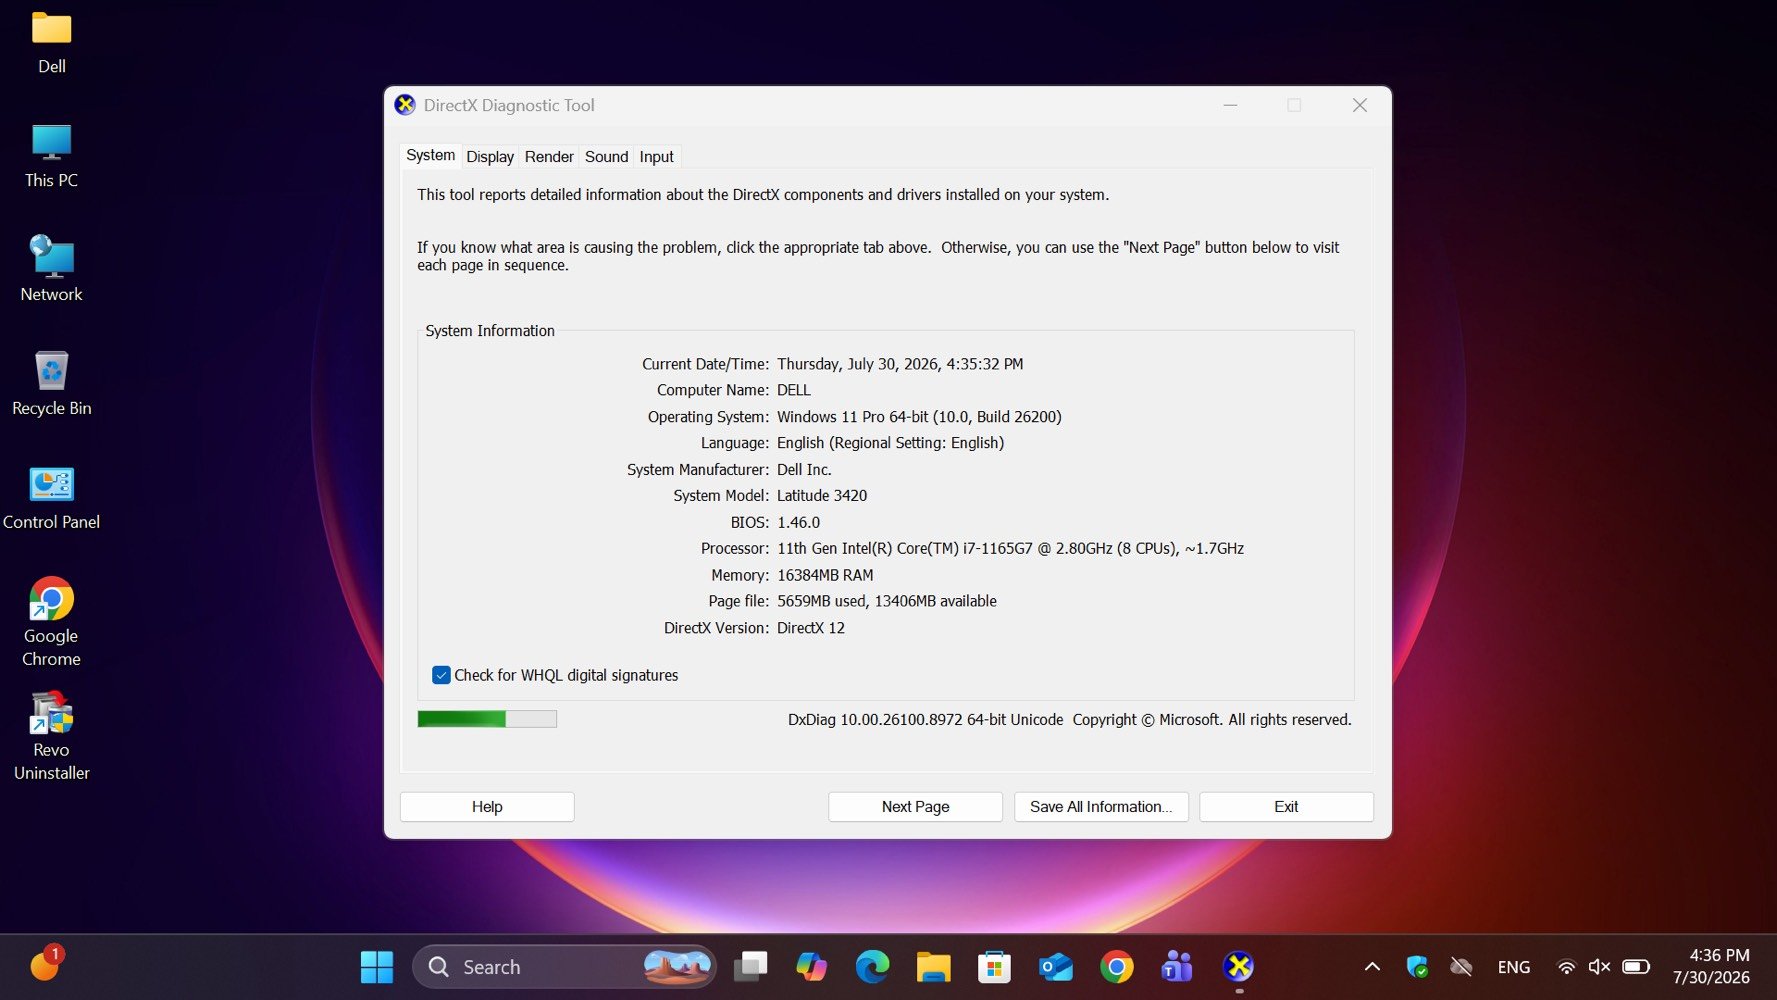Open the ENG language switcher

(1514, 967)
